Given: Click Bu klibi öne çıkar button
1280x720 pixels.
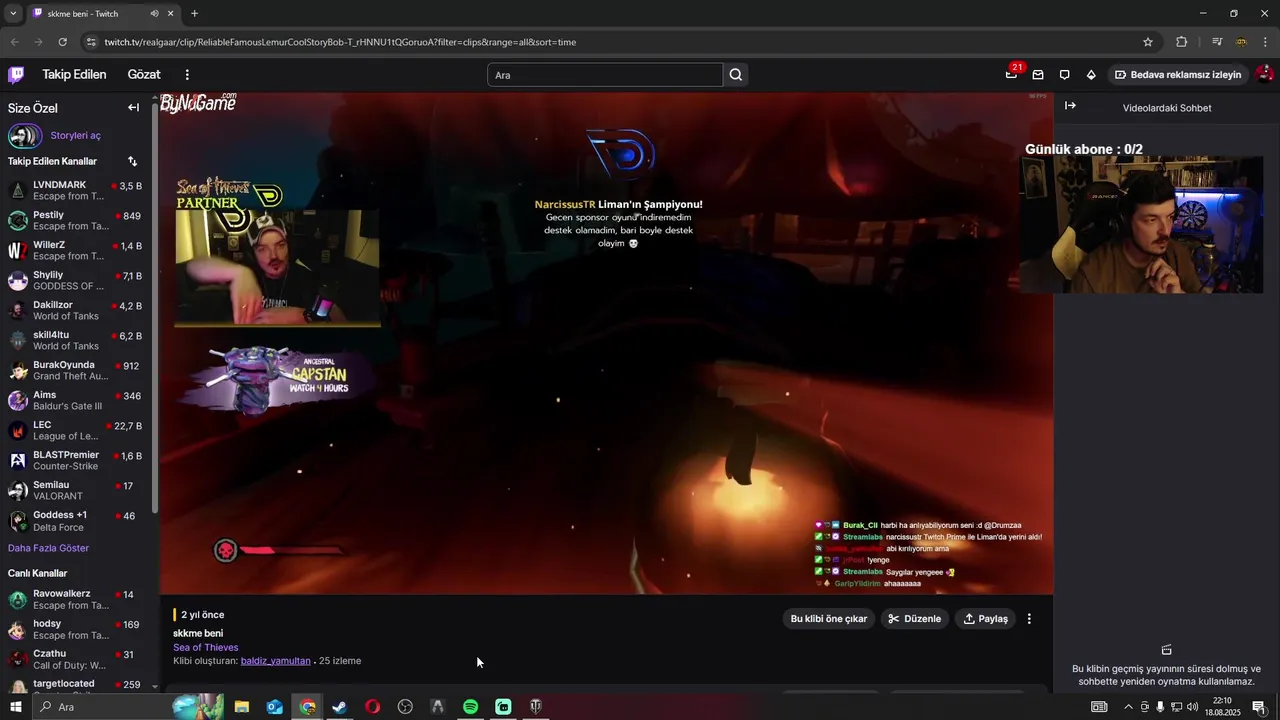Looking at the screenshot, I should tap(829, 619).
